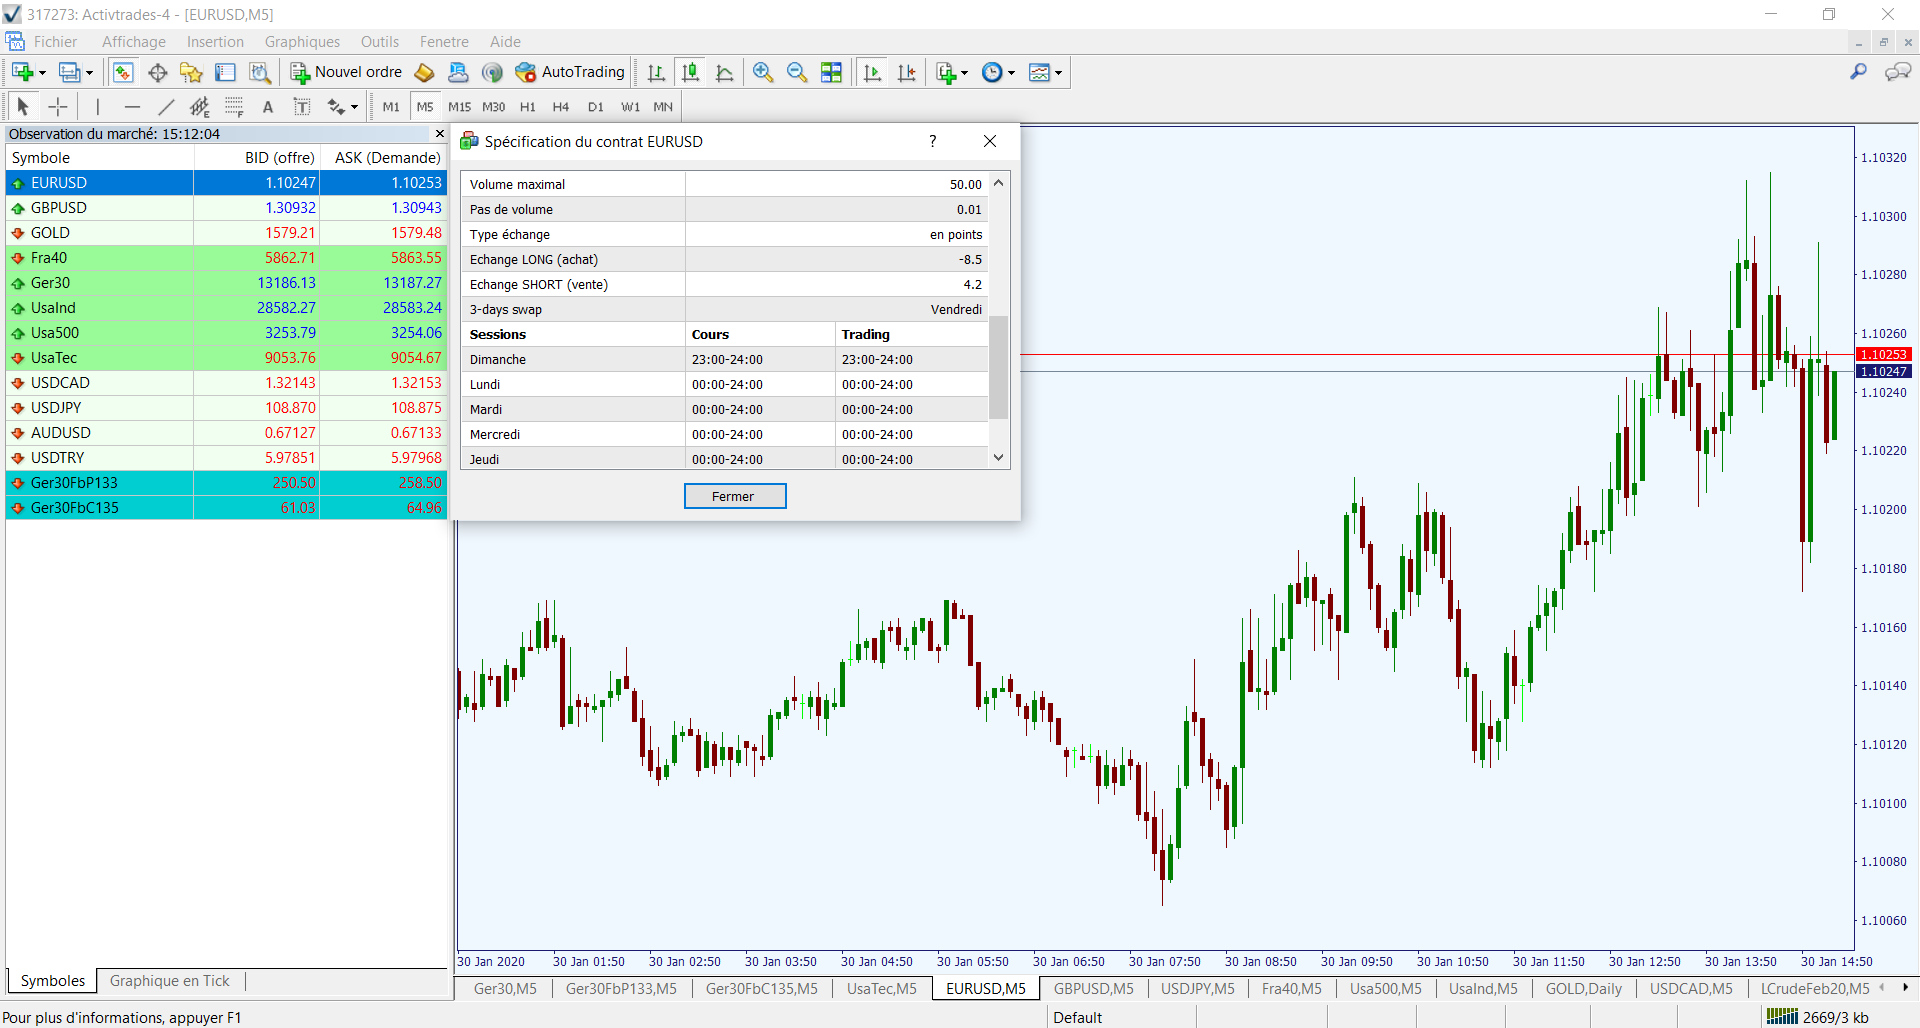Viewport: 1920px width, 1028px height.
Task: Expand the periodicity clock dropdown
Action: pos(1011,73)
